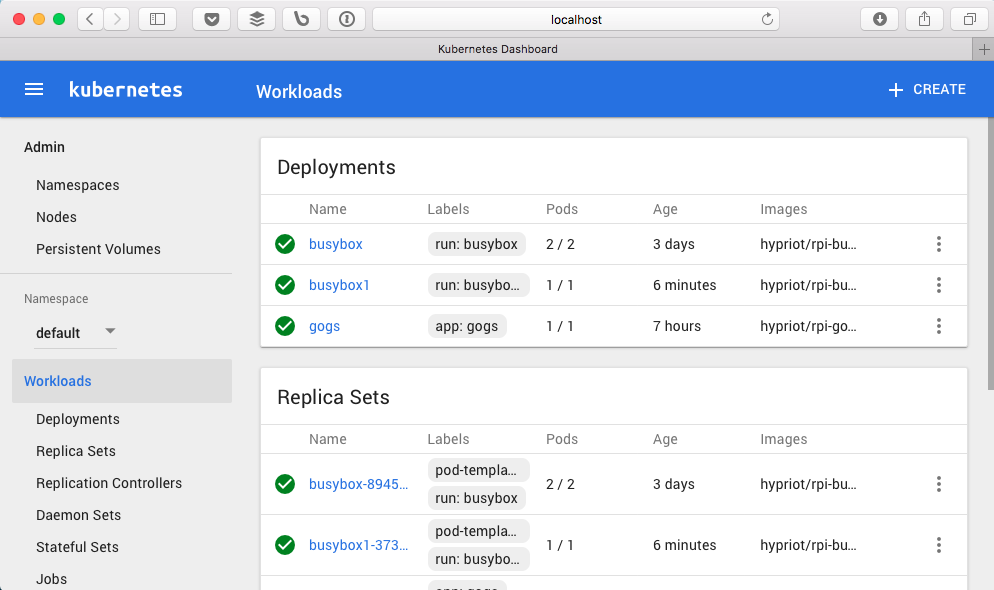Open Persistent Volumes in sidebar
This screenshot has height=590, width=994.
[98, 249]
